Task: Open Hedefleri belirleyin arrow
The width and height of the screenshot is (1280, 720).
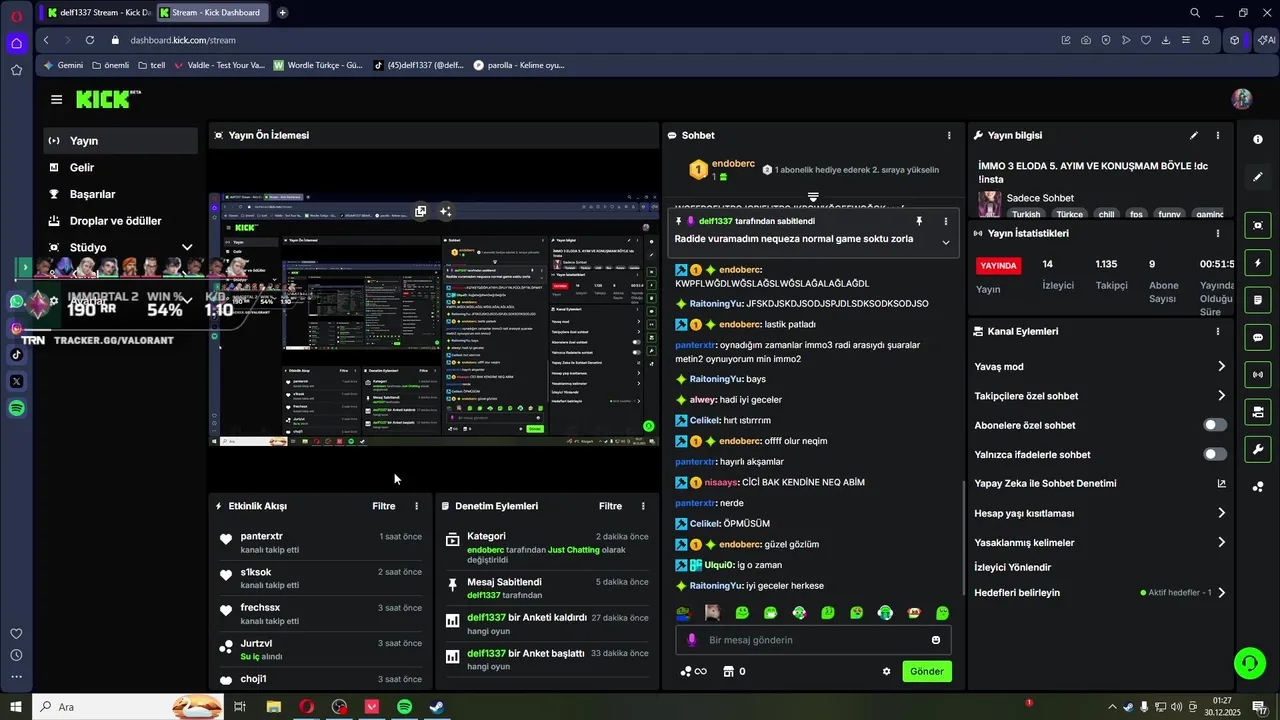Action: coord(1221,592)
